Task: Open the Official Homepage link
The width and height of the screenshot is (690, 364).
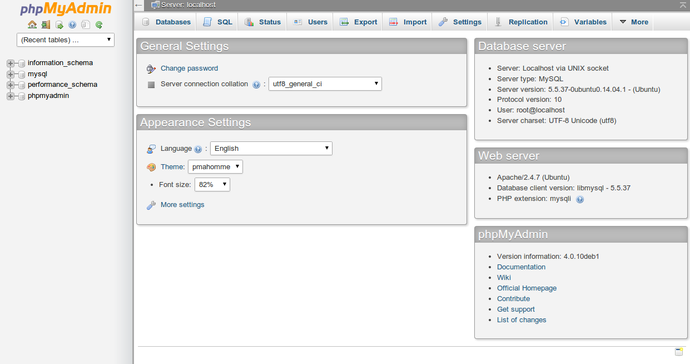Action: (527, 288)
